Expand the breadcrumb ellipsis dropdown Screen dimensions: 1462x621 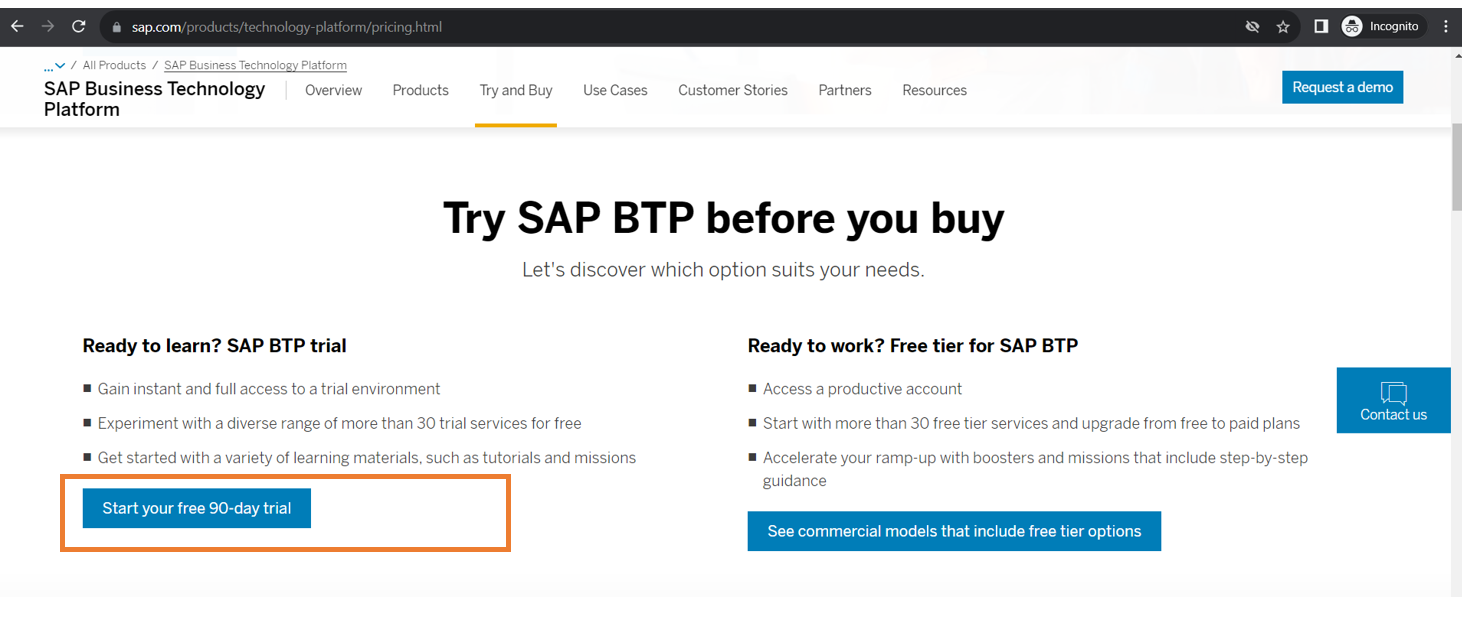tap(54, 66)
